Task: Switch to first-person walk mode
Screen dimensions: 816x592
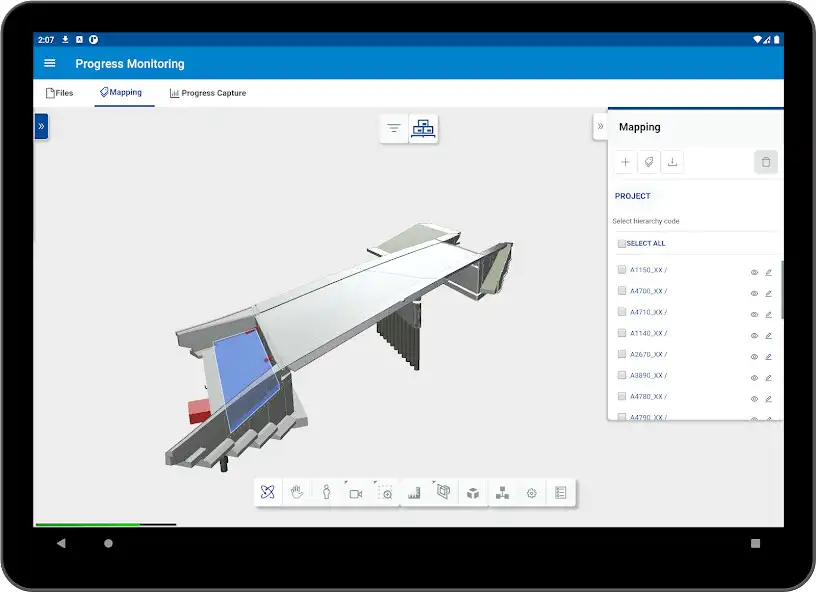Action: (x=326, y=493)
